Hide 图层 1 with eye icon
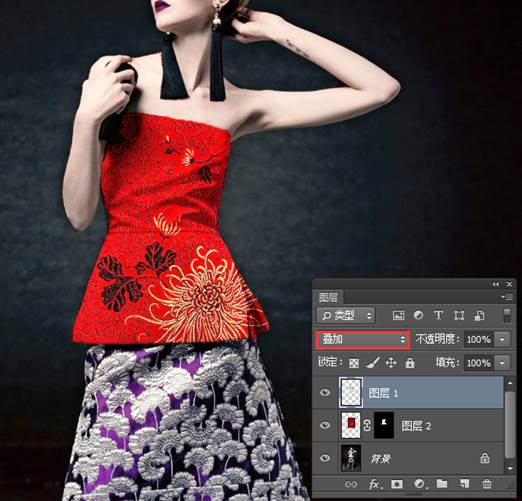 [x=325, y=393]
